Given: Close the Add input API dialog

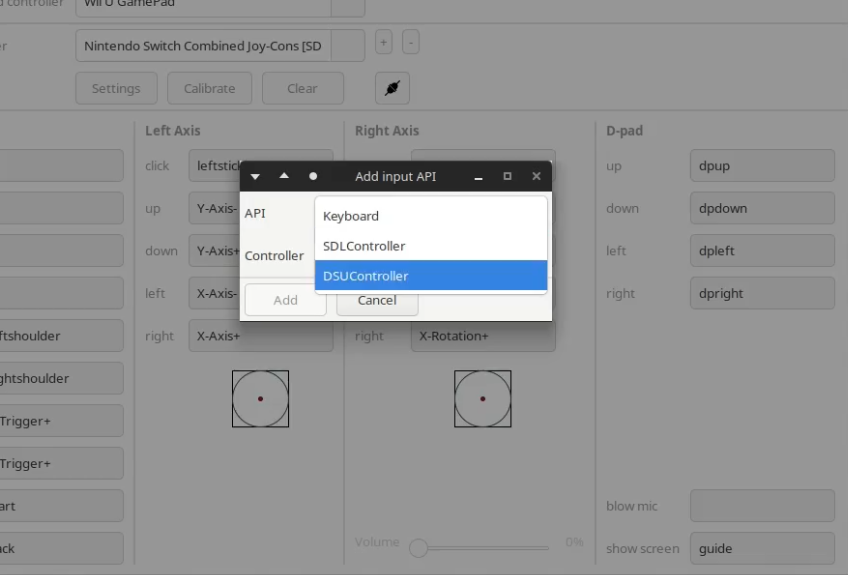Looking at the screenshot, I should point(536,176).
